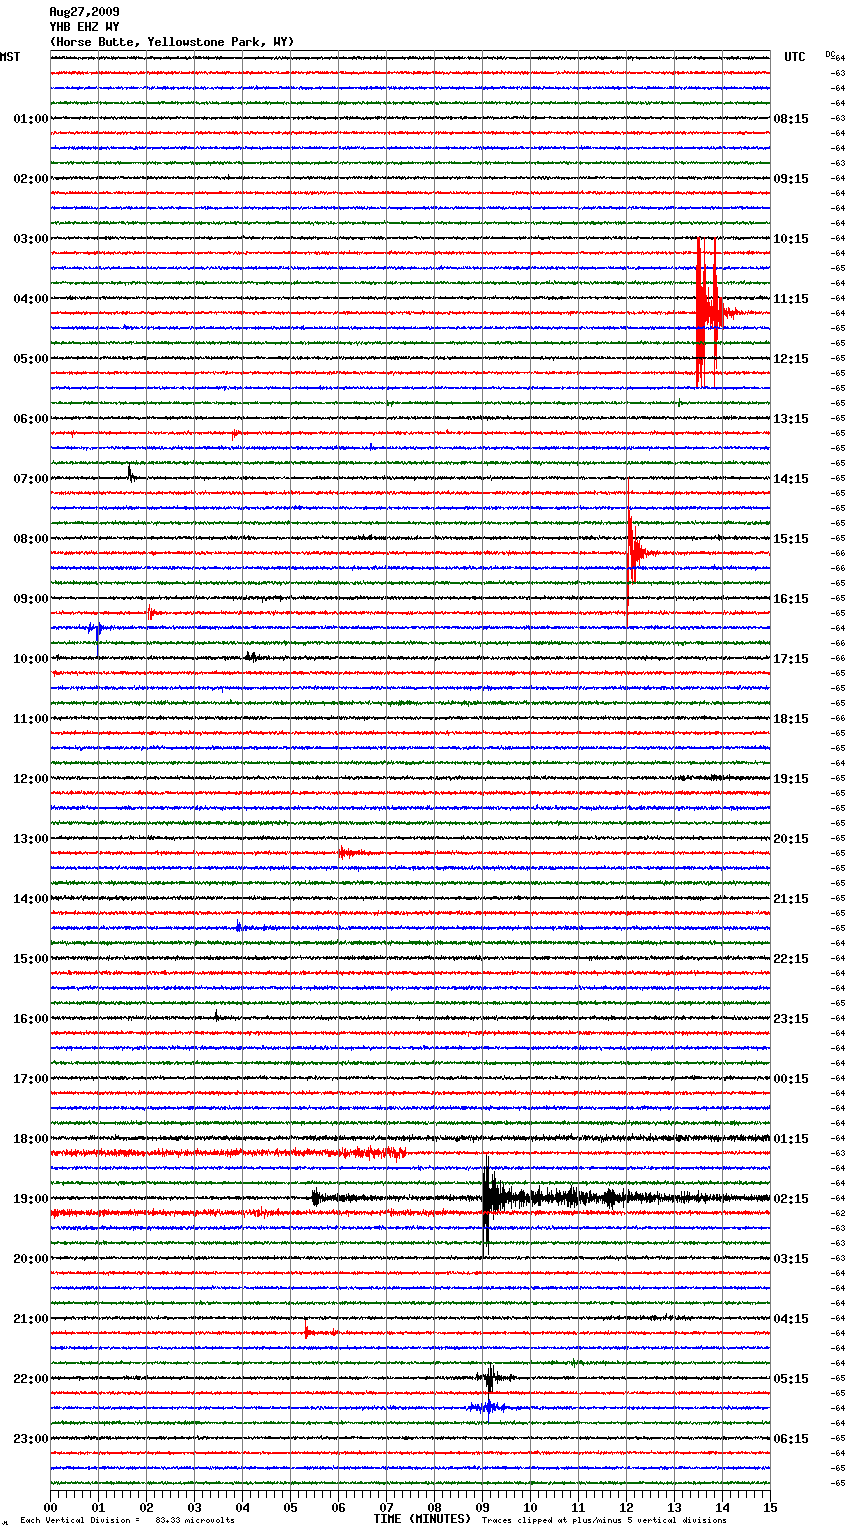Viewport: 850px width, 1534px height.
Task: Click the DC offset column header
Action: click(x=829, y=53)
